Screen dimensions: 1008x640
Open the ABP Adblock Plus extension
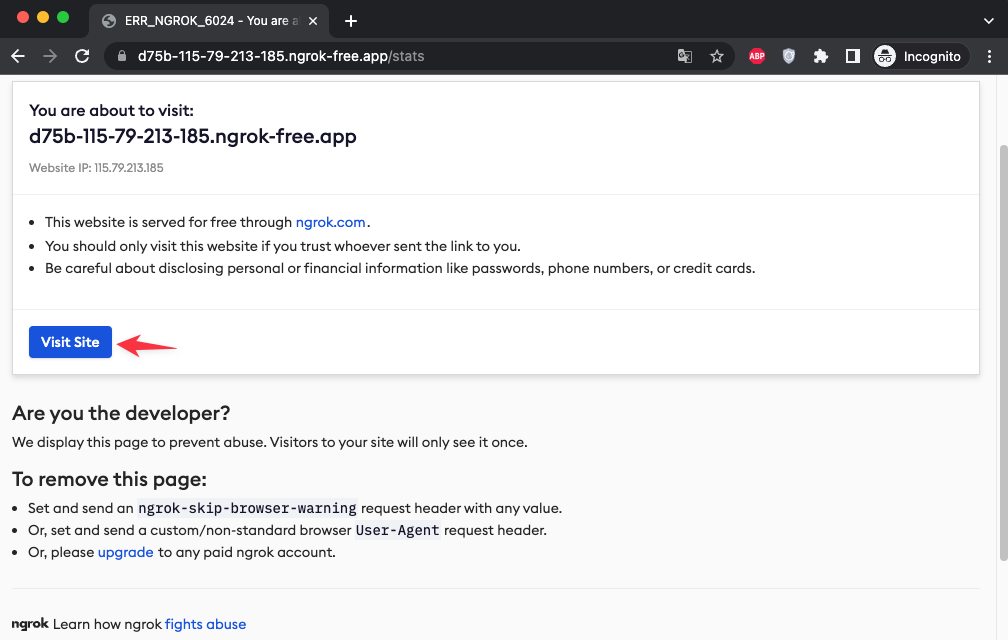pos(757,57)
